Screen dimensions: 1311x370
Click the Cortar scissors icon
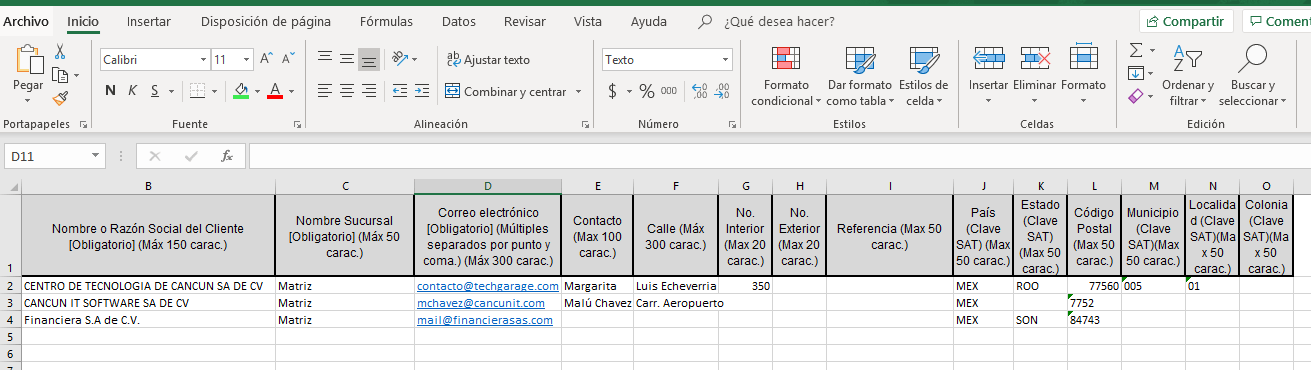[60, 51]
